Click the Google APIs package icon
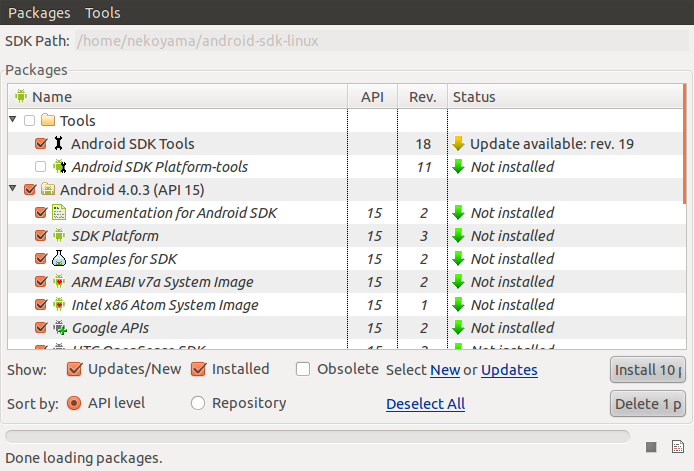 59,328
